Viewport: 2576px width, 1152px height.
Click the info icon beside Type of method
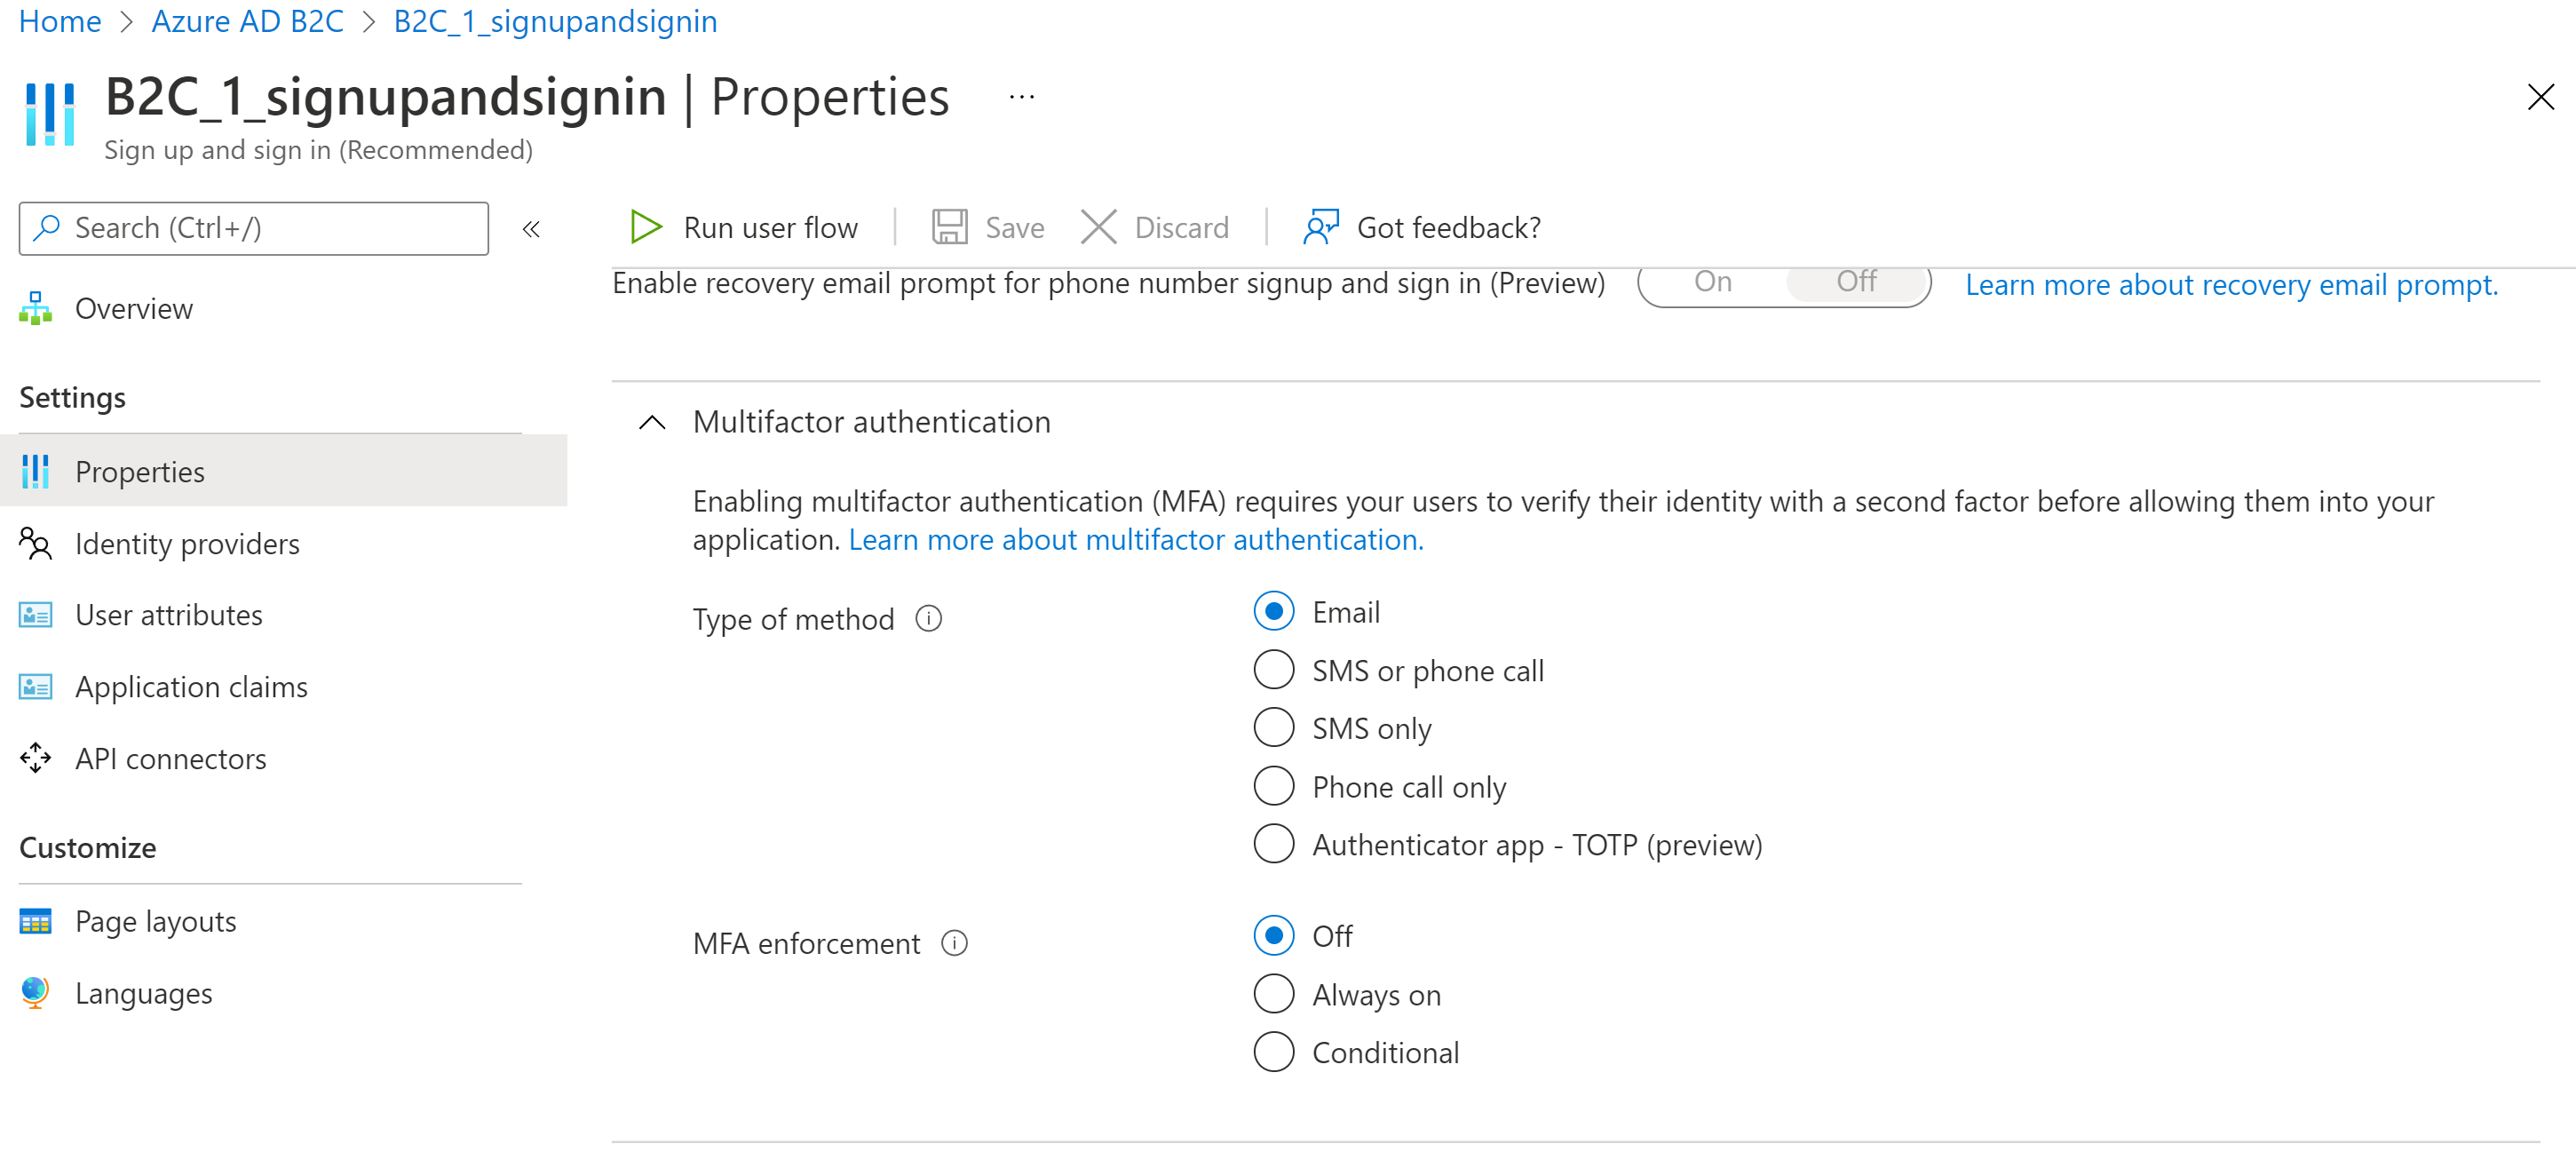click(928, 619)
